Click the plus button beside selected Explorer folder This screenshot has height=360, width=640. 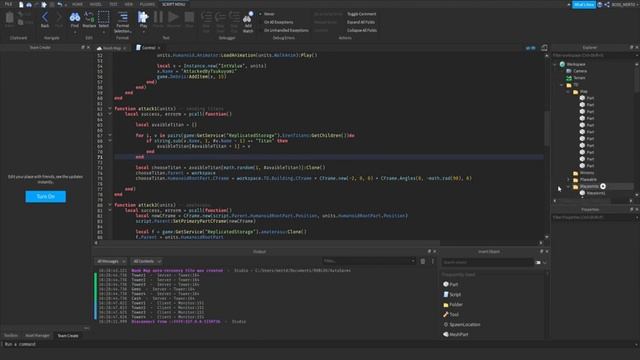coord(603,186)
